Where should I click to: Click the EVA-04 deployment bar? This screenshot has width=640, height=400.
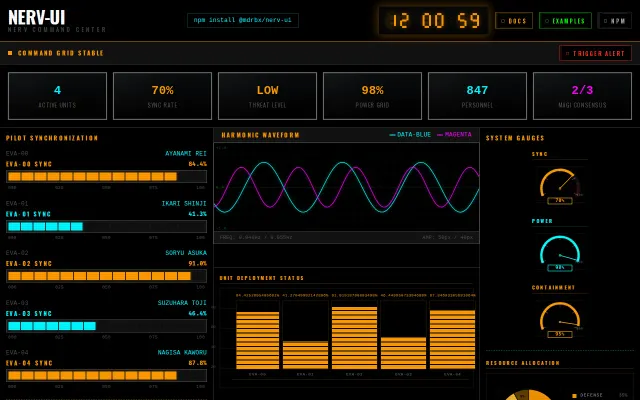point(452,340)
